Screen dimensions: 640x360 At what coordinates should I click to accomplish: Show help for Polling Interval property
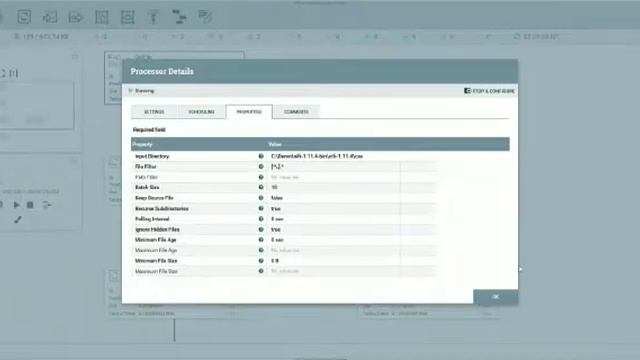261,219
